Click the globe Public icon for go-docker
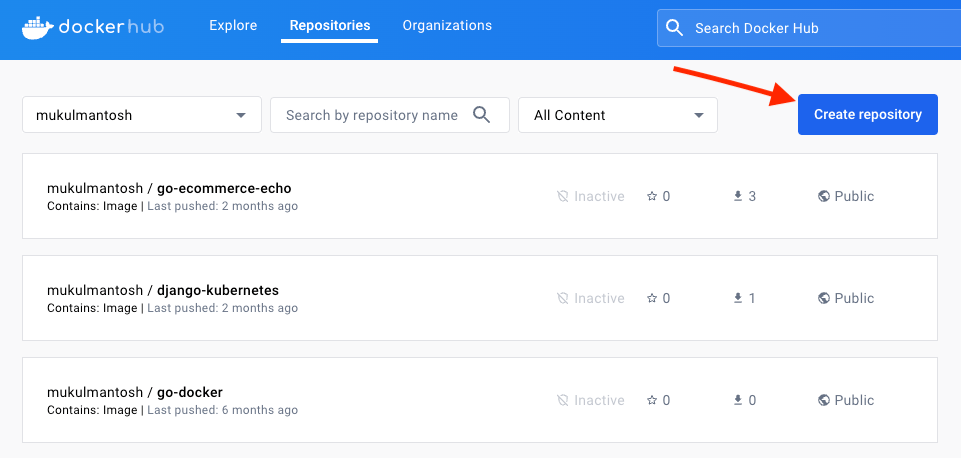 [824, 401]
